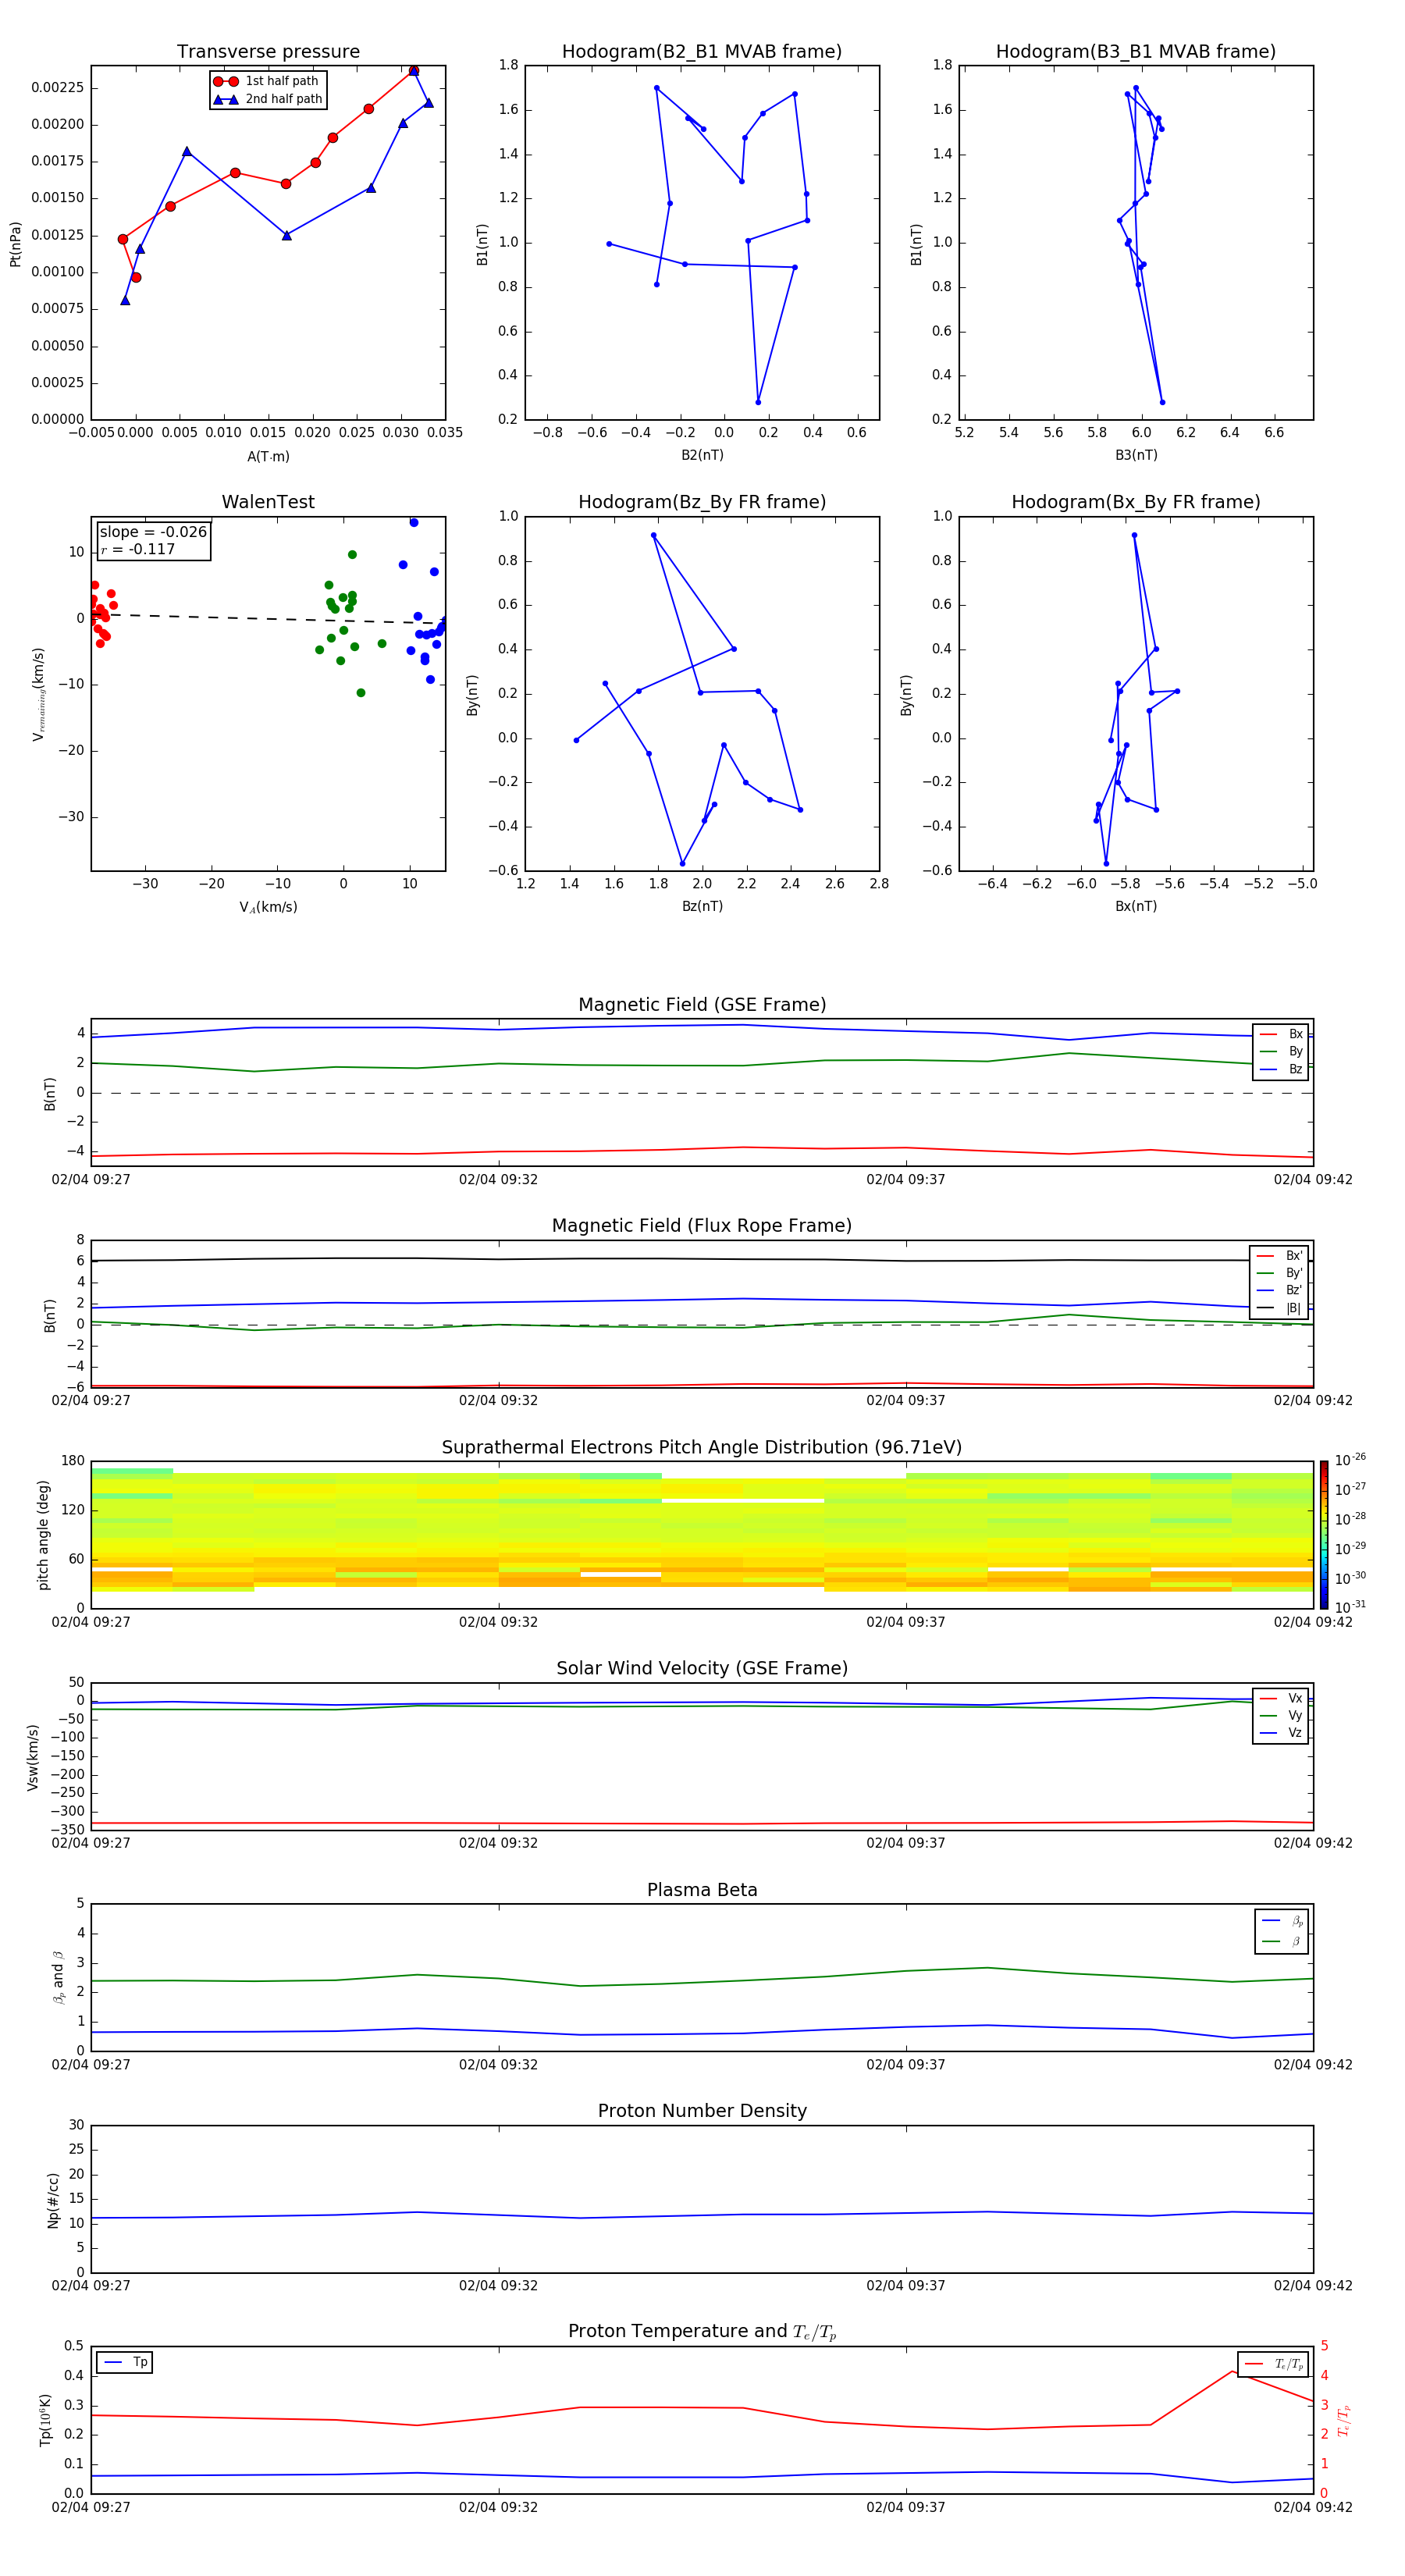Screen dimensions: 1405x2576
Task: Select the "Hodogram(B3_B1 MVAB frame)" title
Action: [x=1136, y=52]
